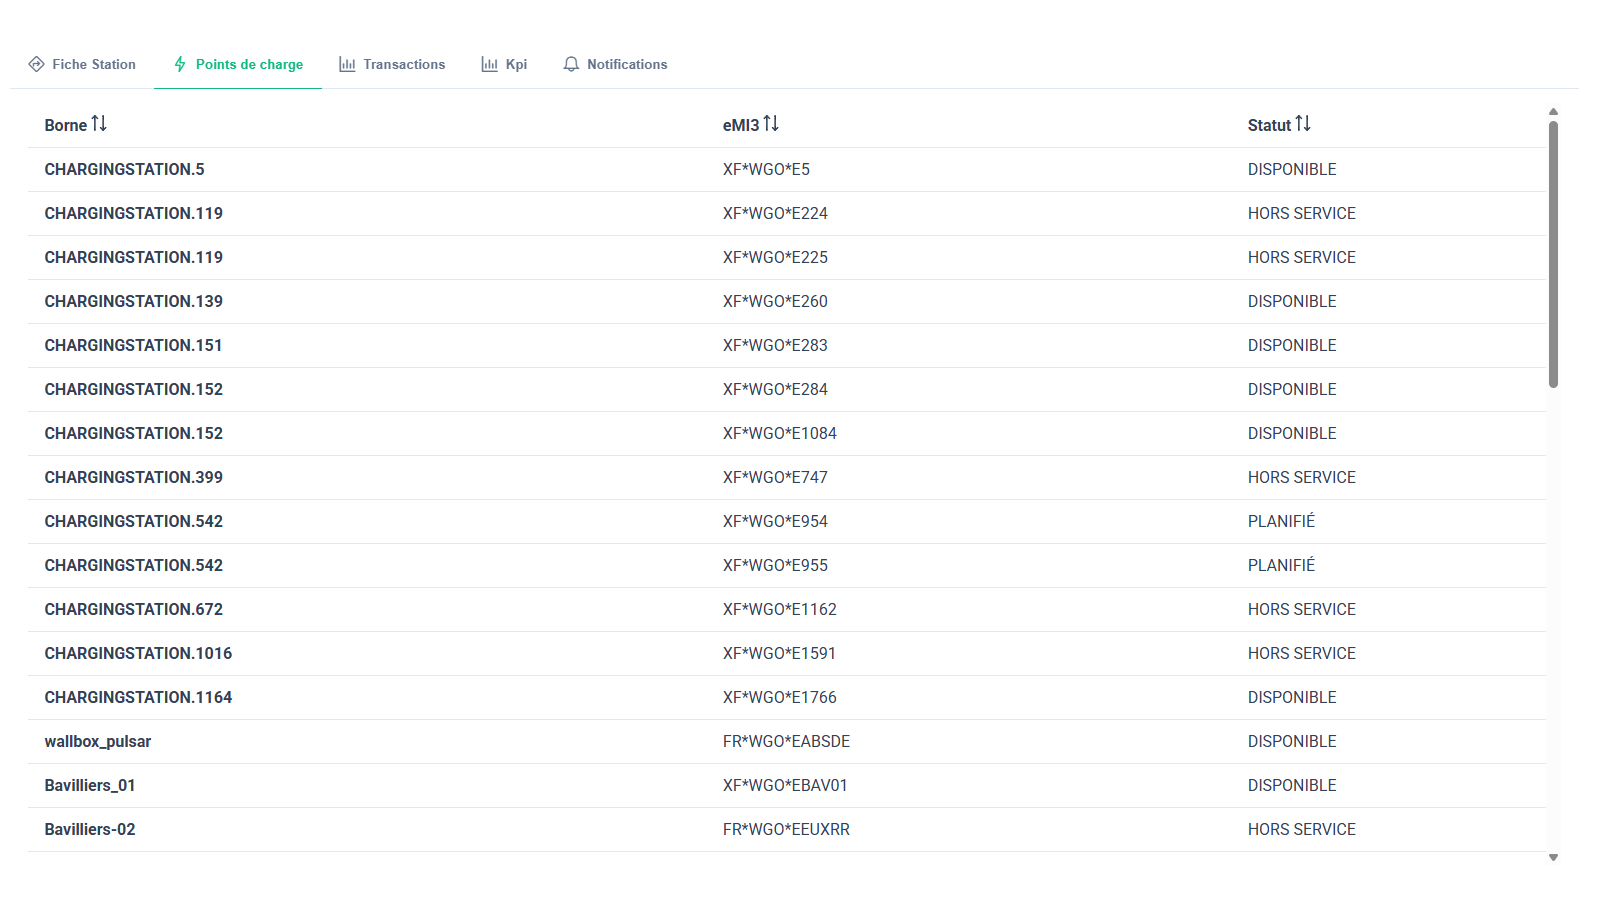This screenshot has width=1611, height=913.
Task: Click the vertical scrollbar thumb
Action: point(1553,254)
